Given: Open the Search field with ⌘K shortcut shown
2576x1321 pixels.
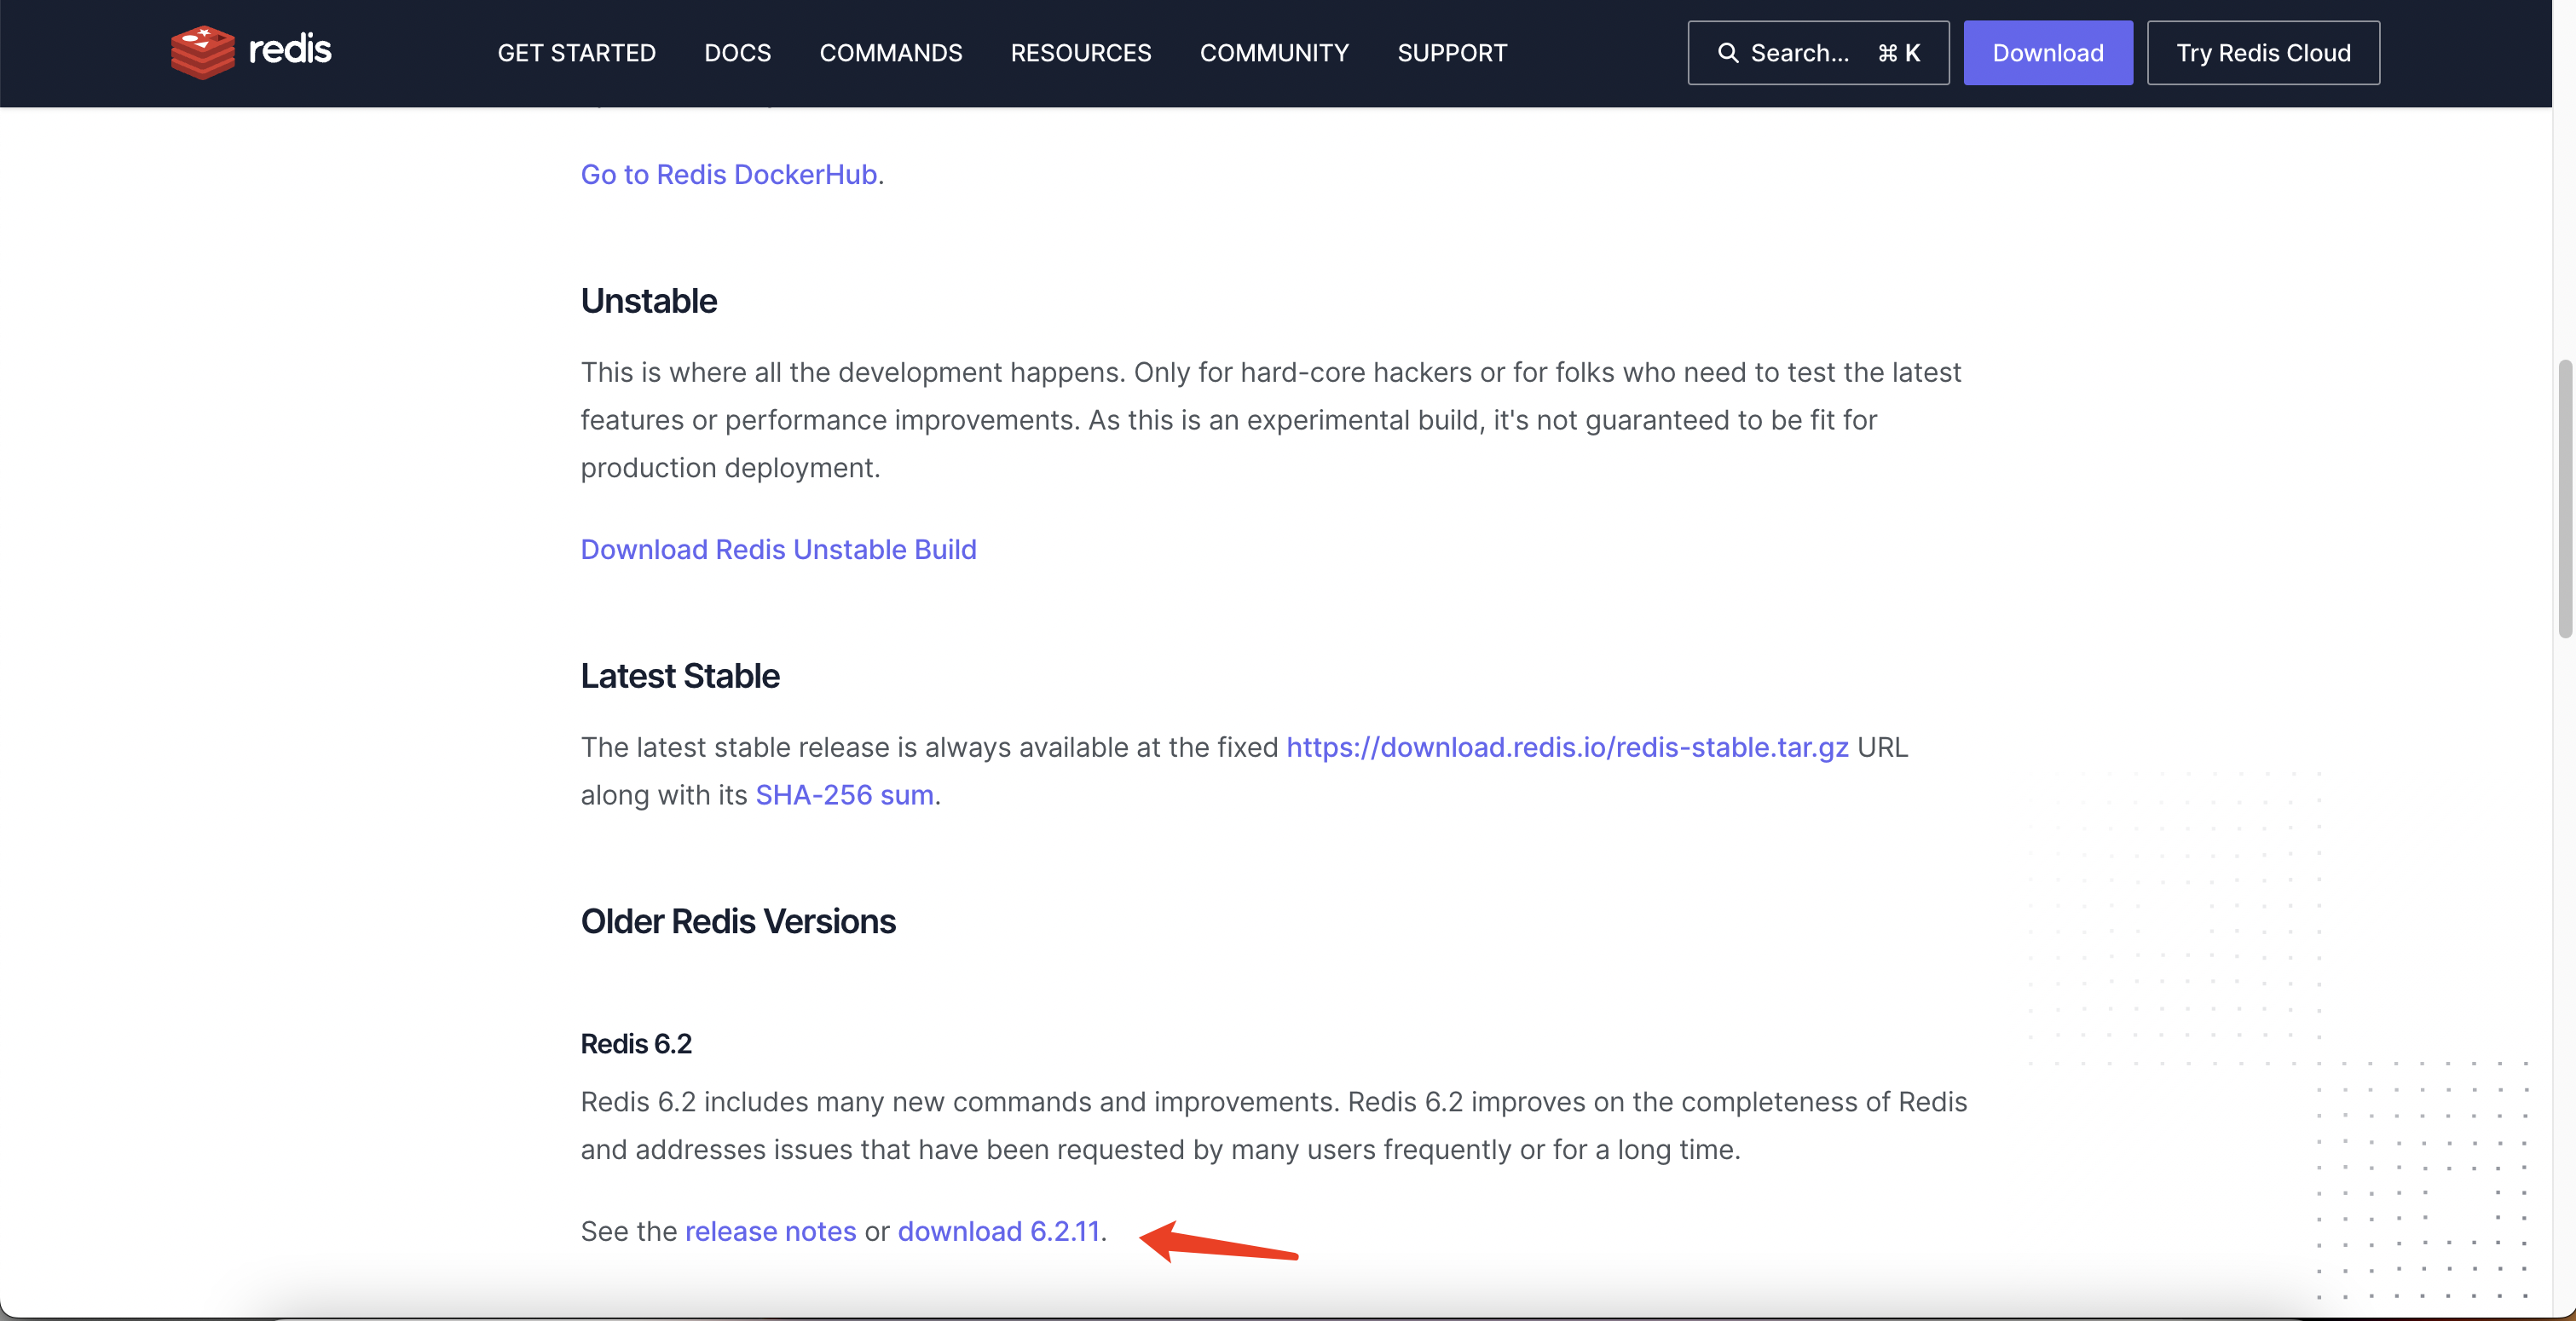Looking at the screenshot, I should (x=1818, y=52).
